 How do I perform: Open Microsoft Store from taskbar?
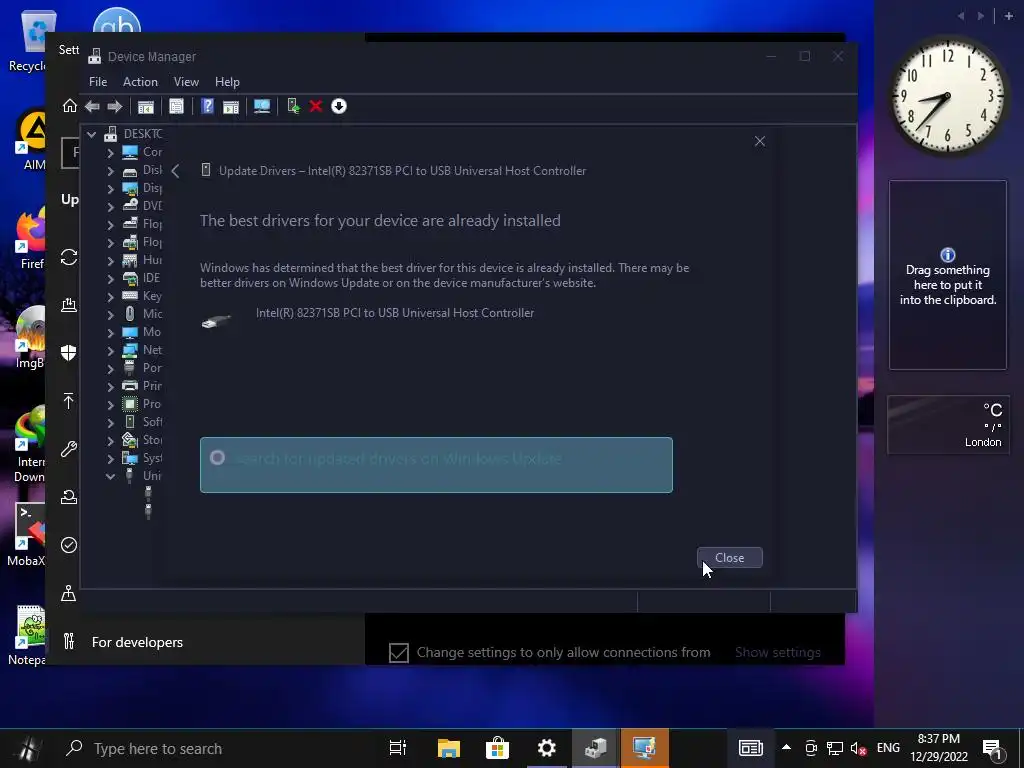497,748
